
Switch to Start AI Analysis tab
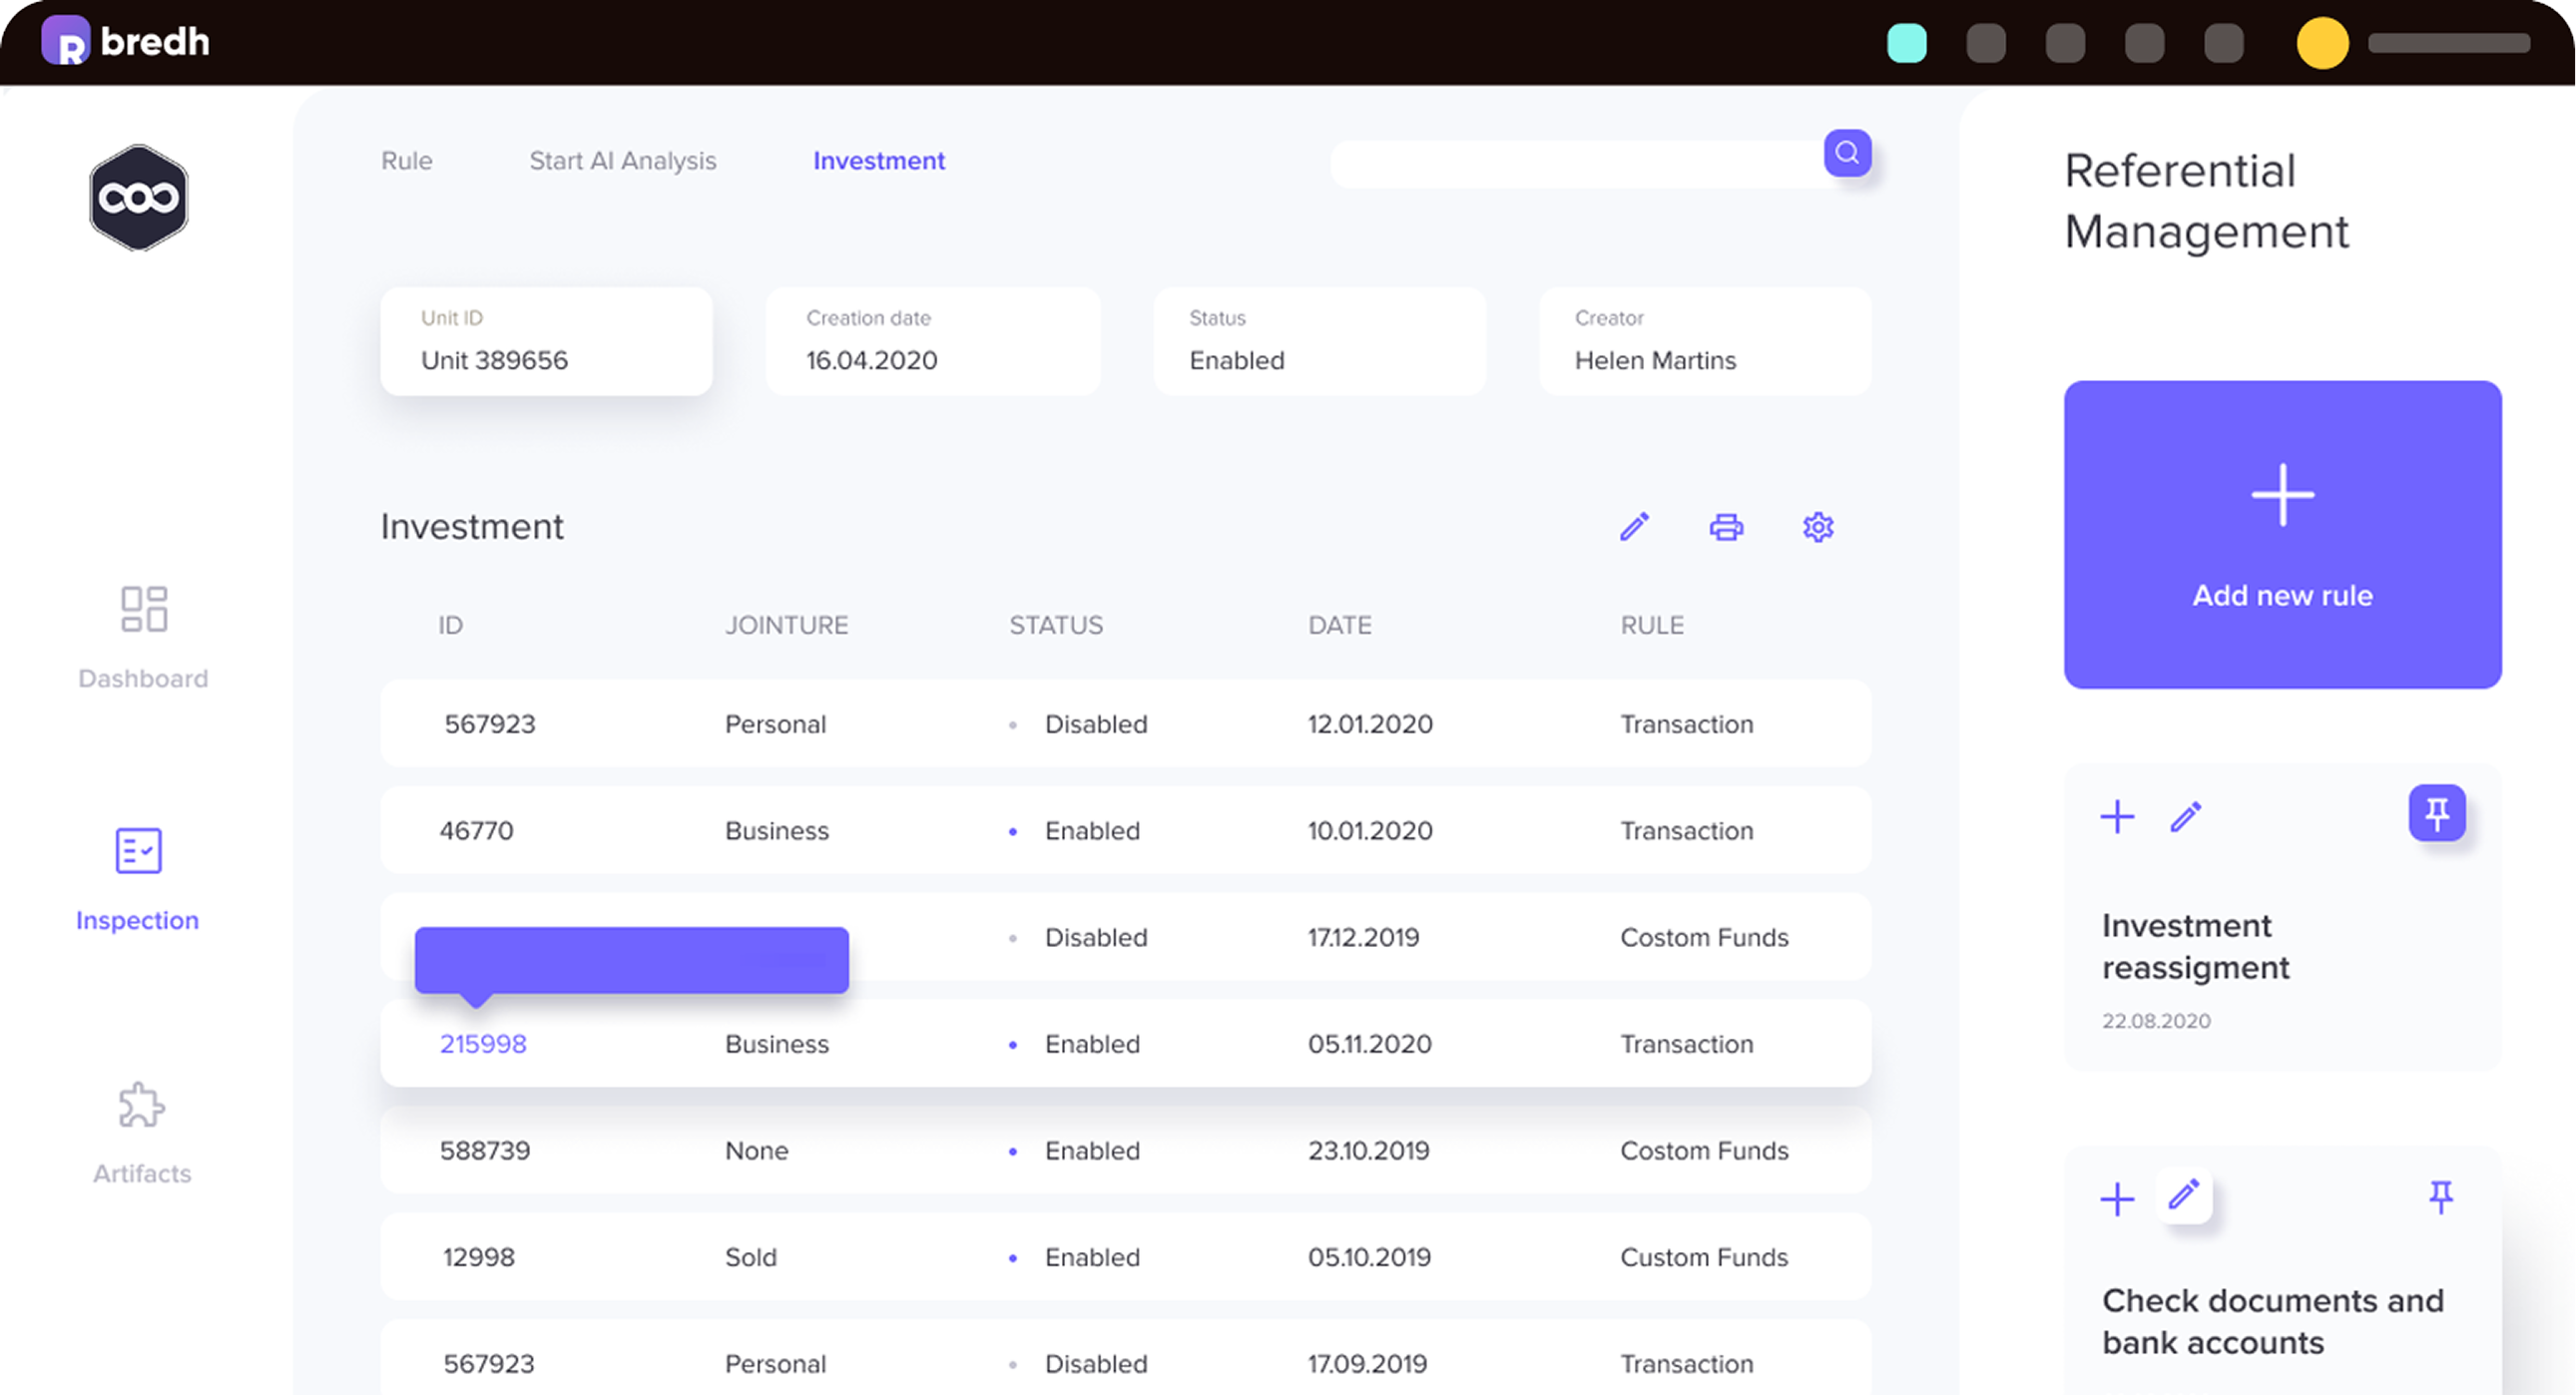[x=622, y=161]
